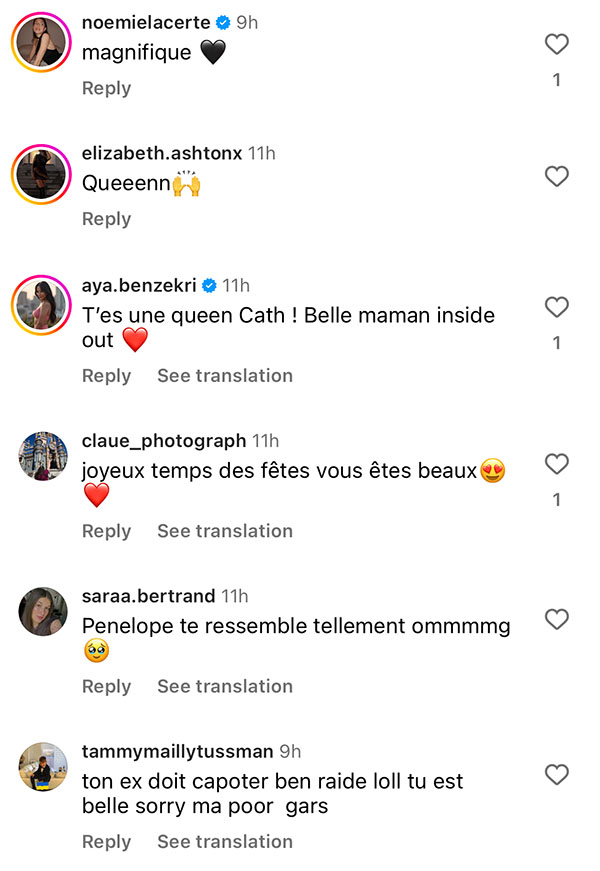Reply to tammymaillytussman's comment
The width and height of the screenshot is (600, 871).
(106, 842)
